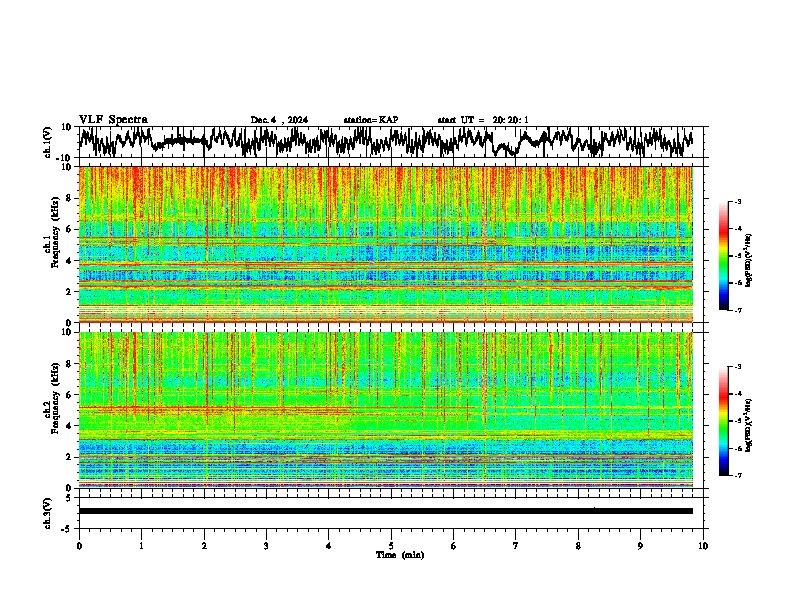Click ch.1 spectrogram "10" kHz tick label

pyautogui.click(x=67, y=167)
